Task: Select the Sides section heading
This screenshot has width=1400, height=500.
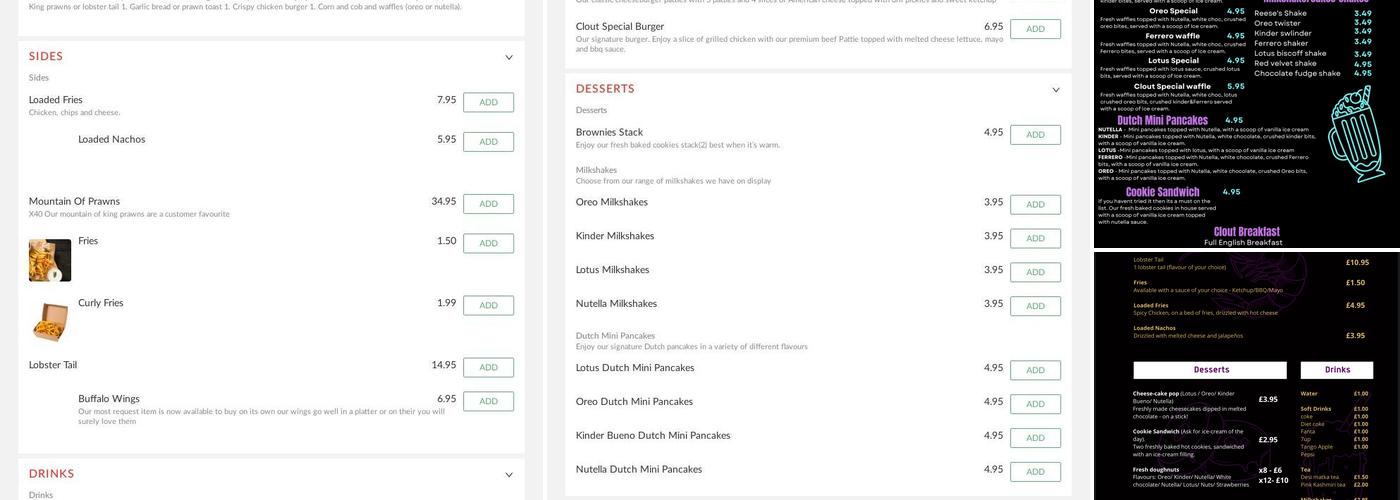Action: click(x=46, y=57)
